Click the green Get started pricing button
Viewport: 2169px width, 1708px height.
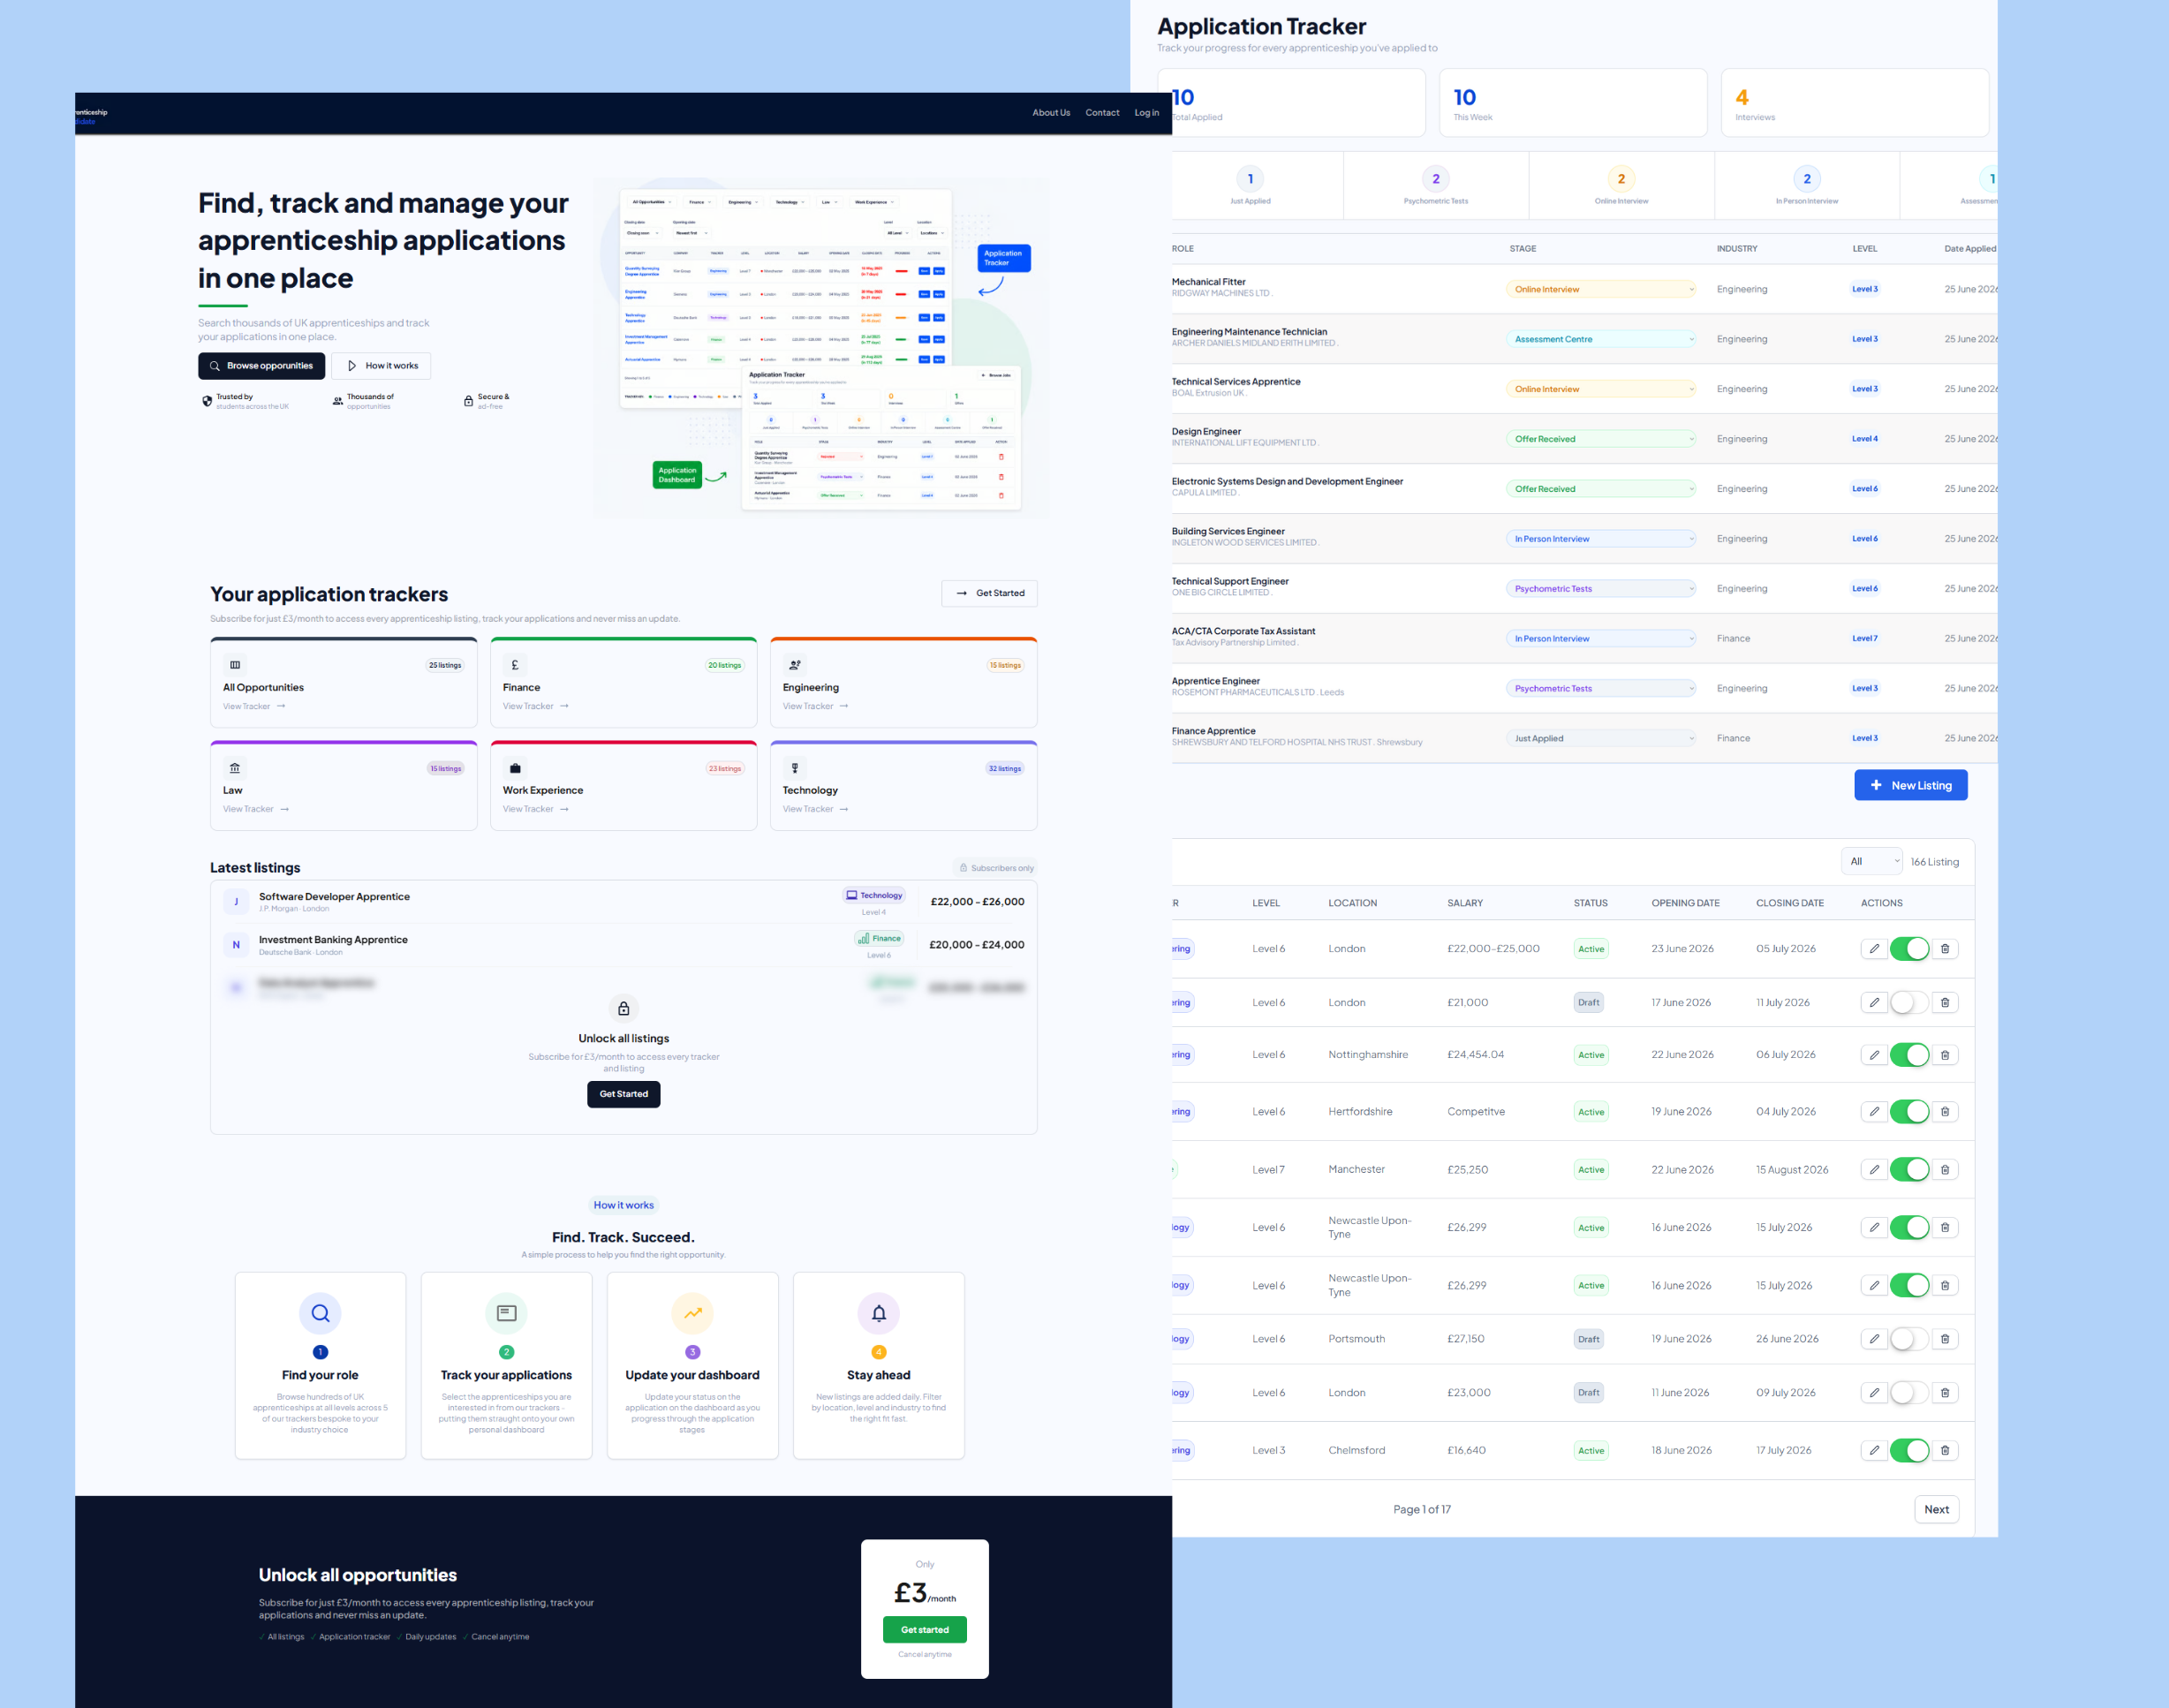pos(925,1630)
